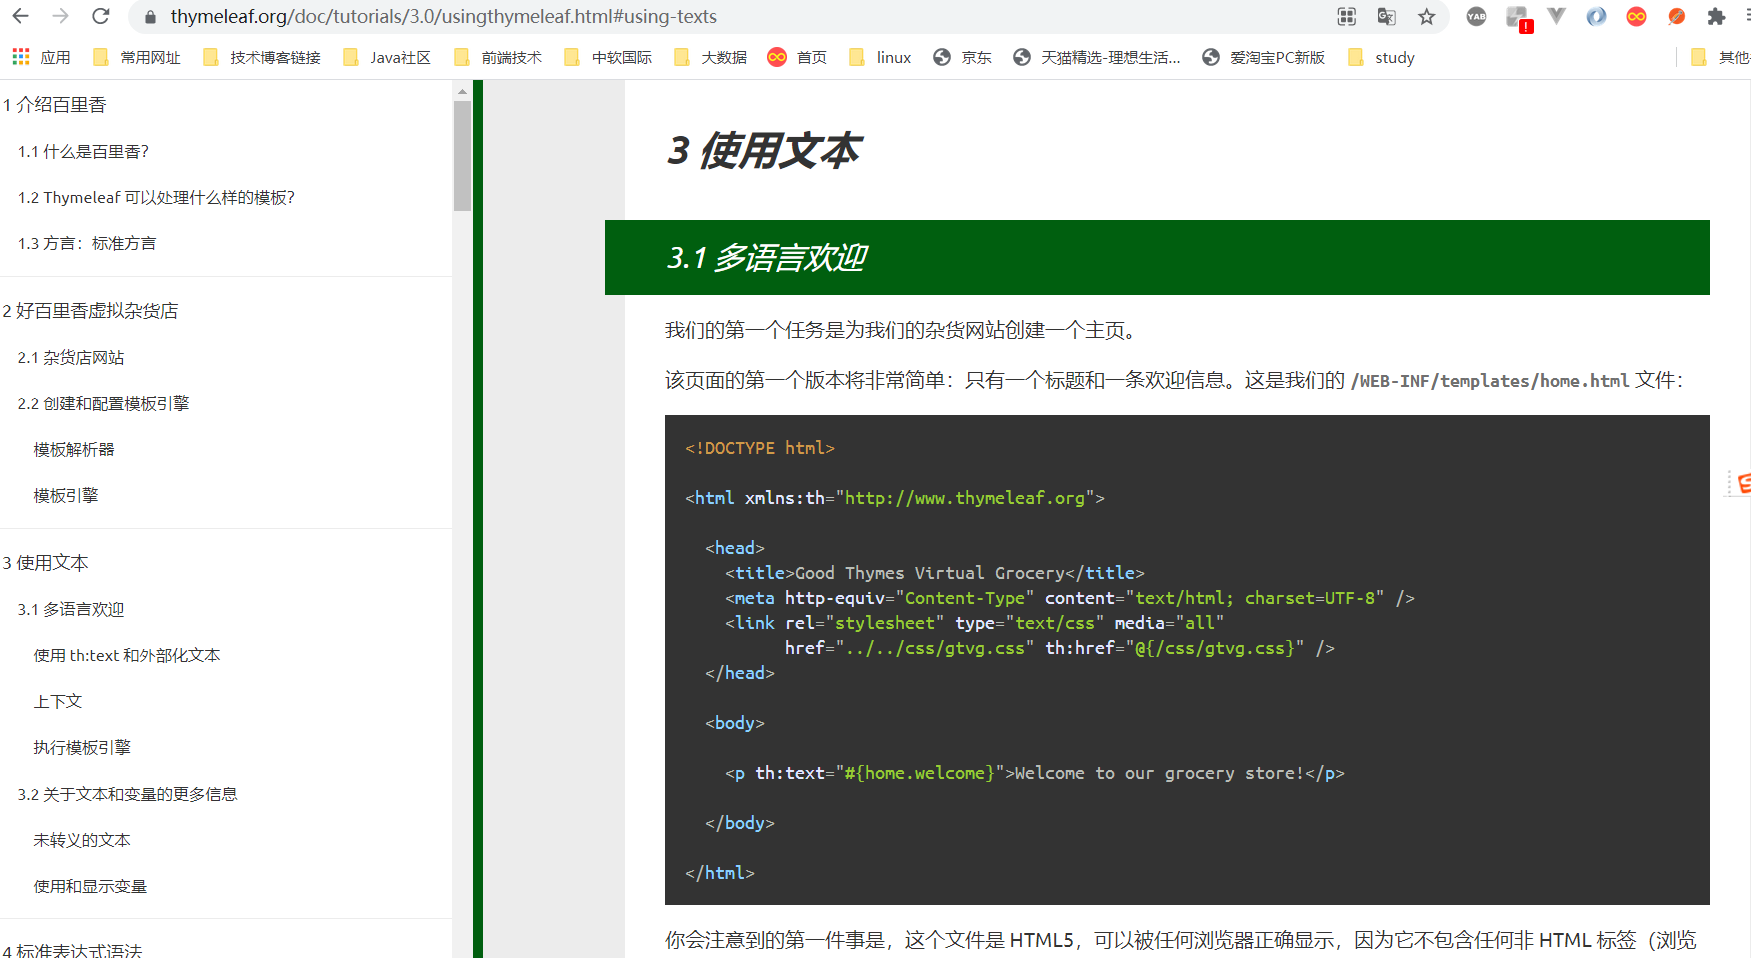The image size is (1751, 958).
Task: Open the 常用网址 bookmarks folder
Action: tap(137, 57)
